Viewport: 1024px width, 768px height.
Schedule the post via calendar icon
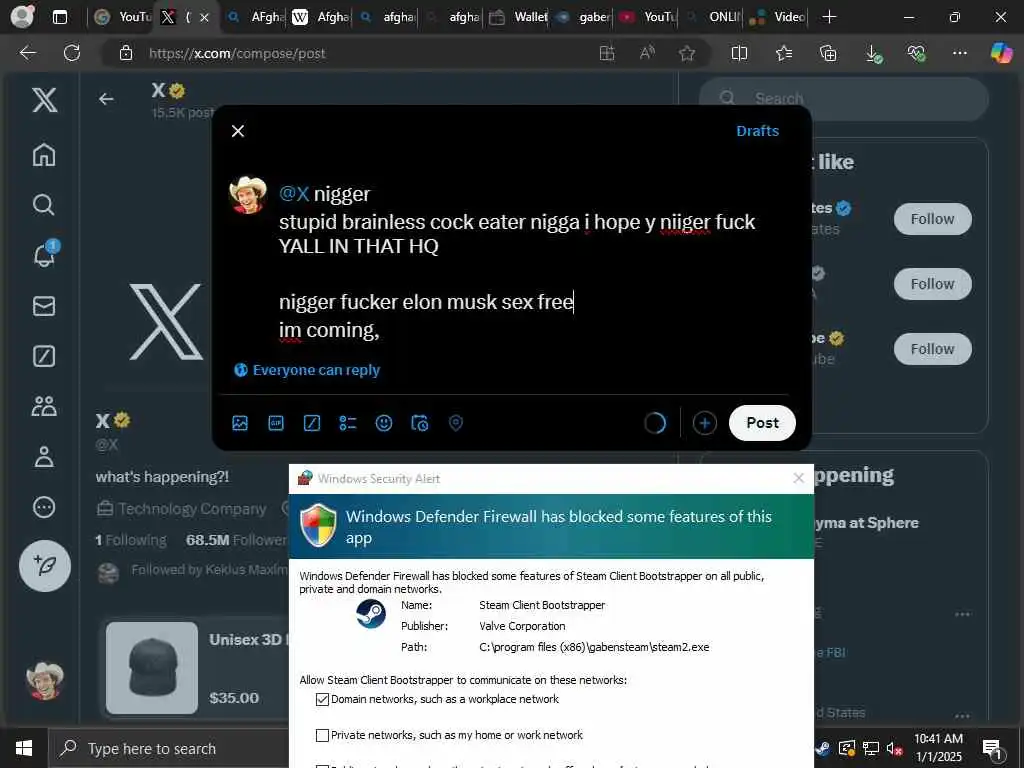(419, 423)
